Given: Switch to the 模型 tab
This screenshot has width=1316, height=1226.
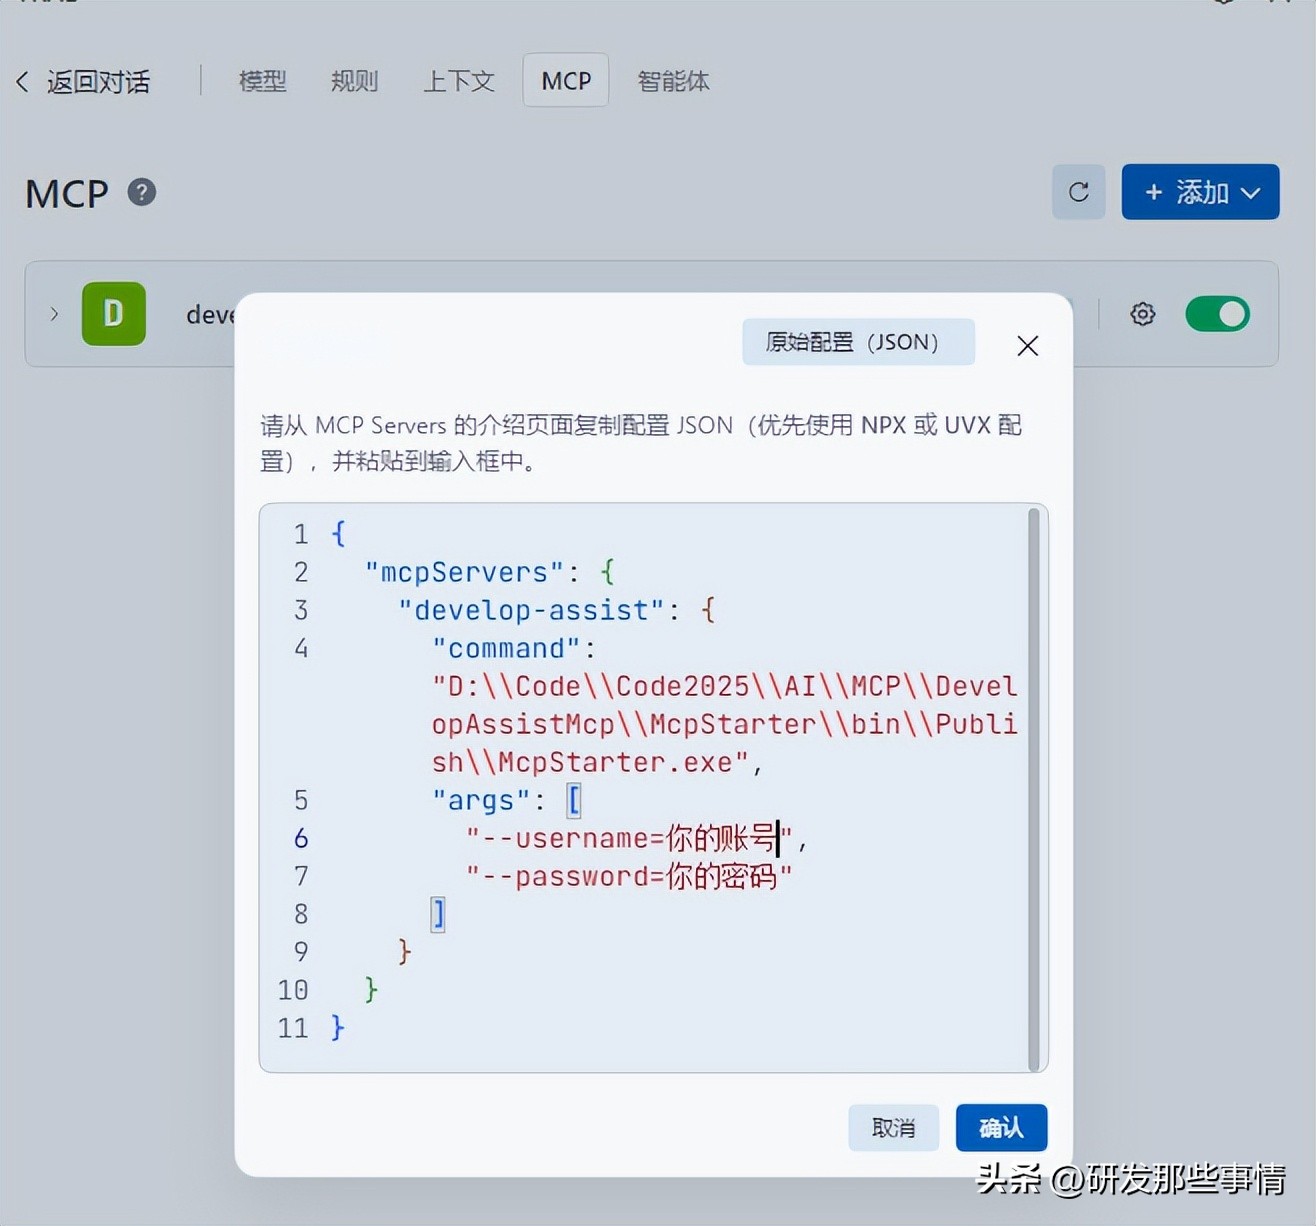Looking at the screenshot, I should [263, 81].
